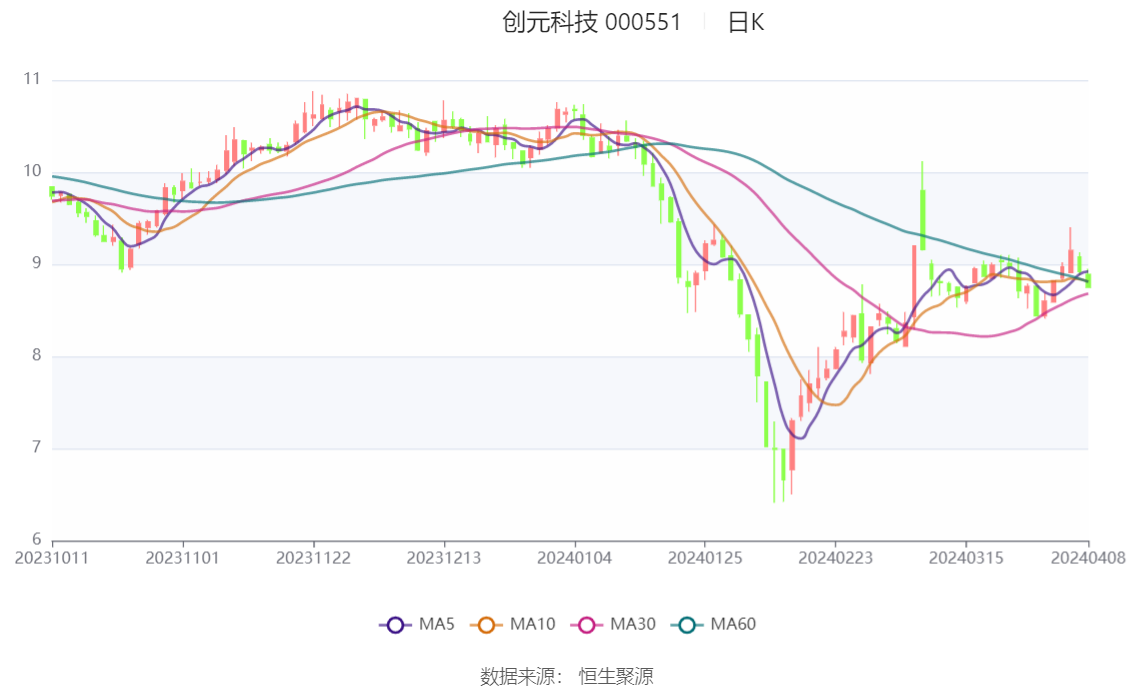Click the 20240315 date axis label
Viewport: 1134px width, 689px height.
966,558
